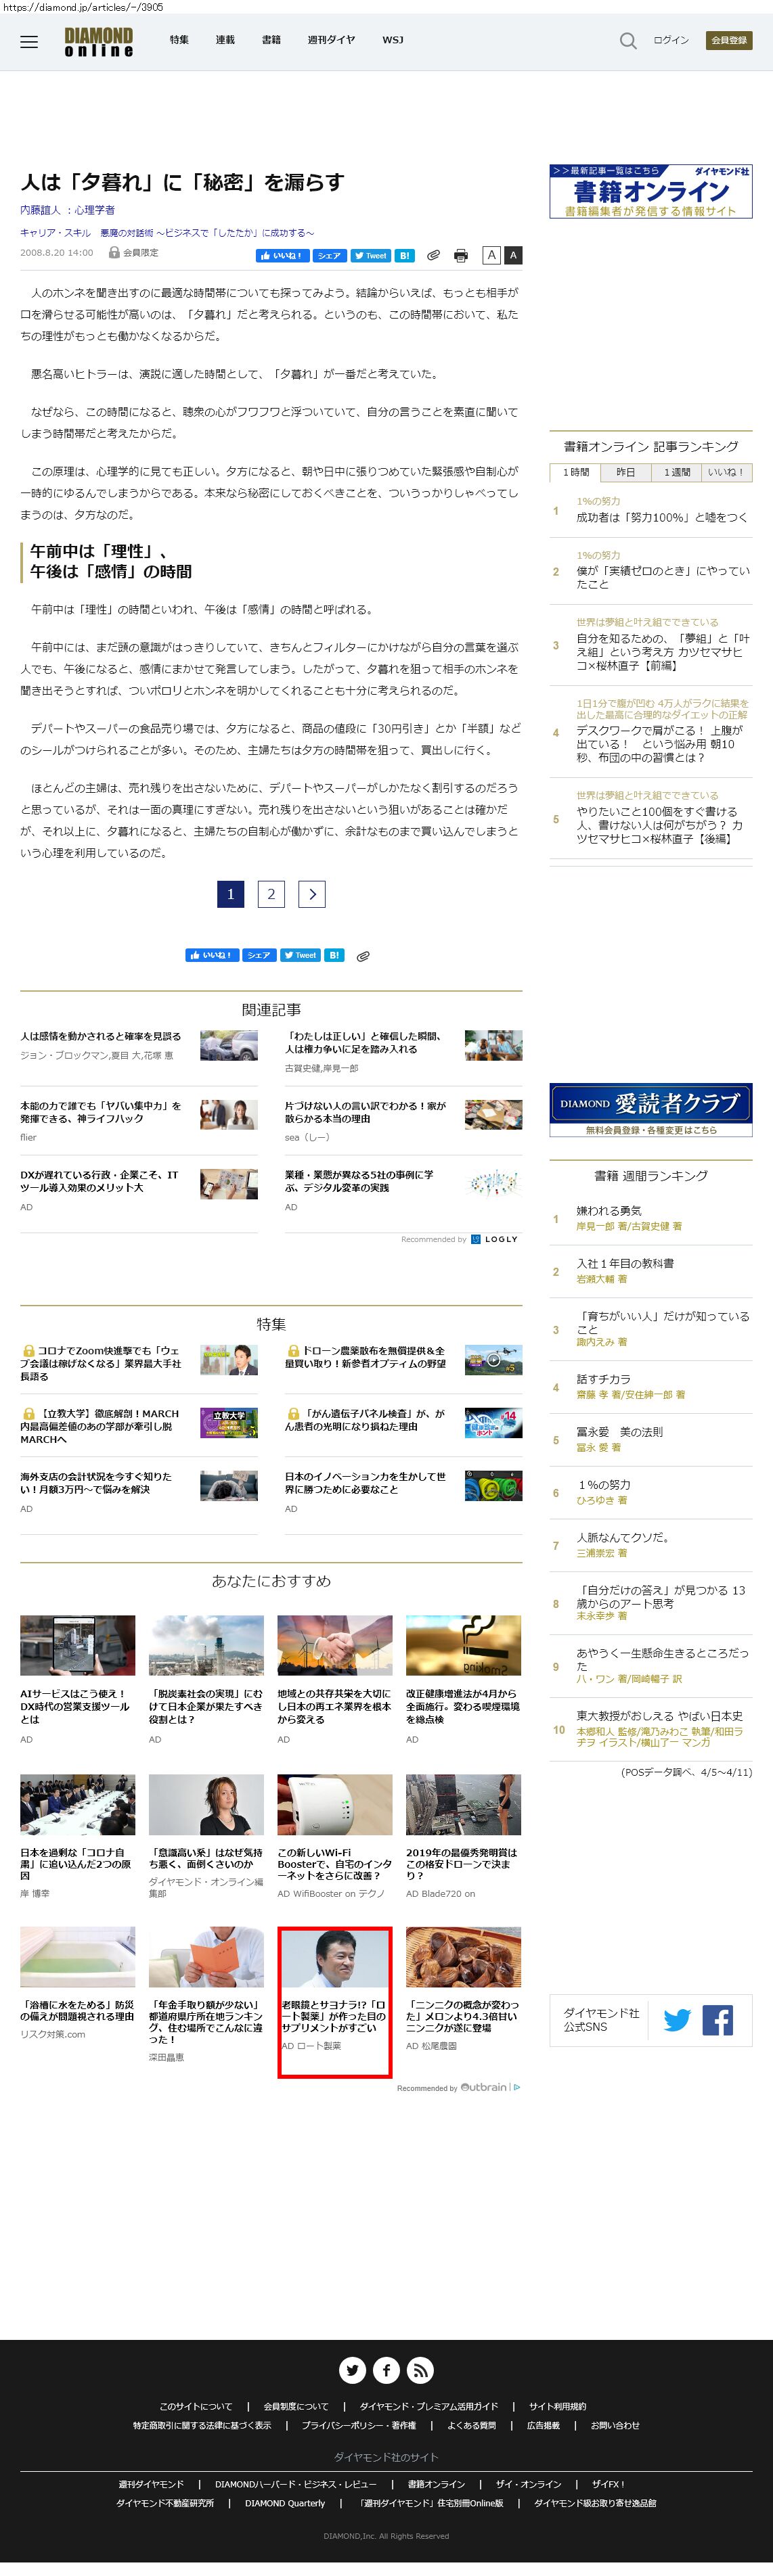The height and width of the screenshot is (2576, 773).
Task: Copy link via the paperclip icon under the title
Action: [433, 256]
